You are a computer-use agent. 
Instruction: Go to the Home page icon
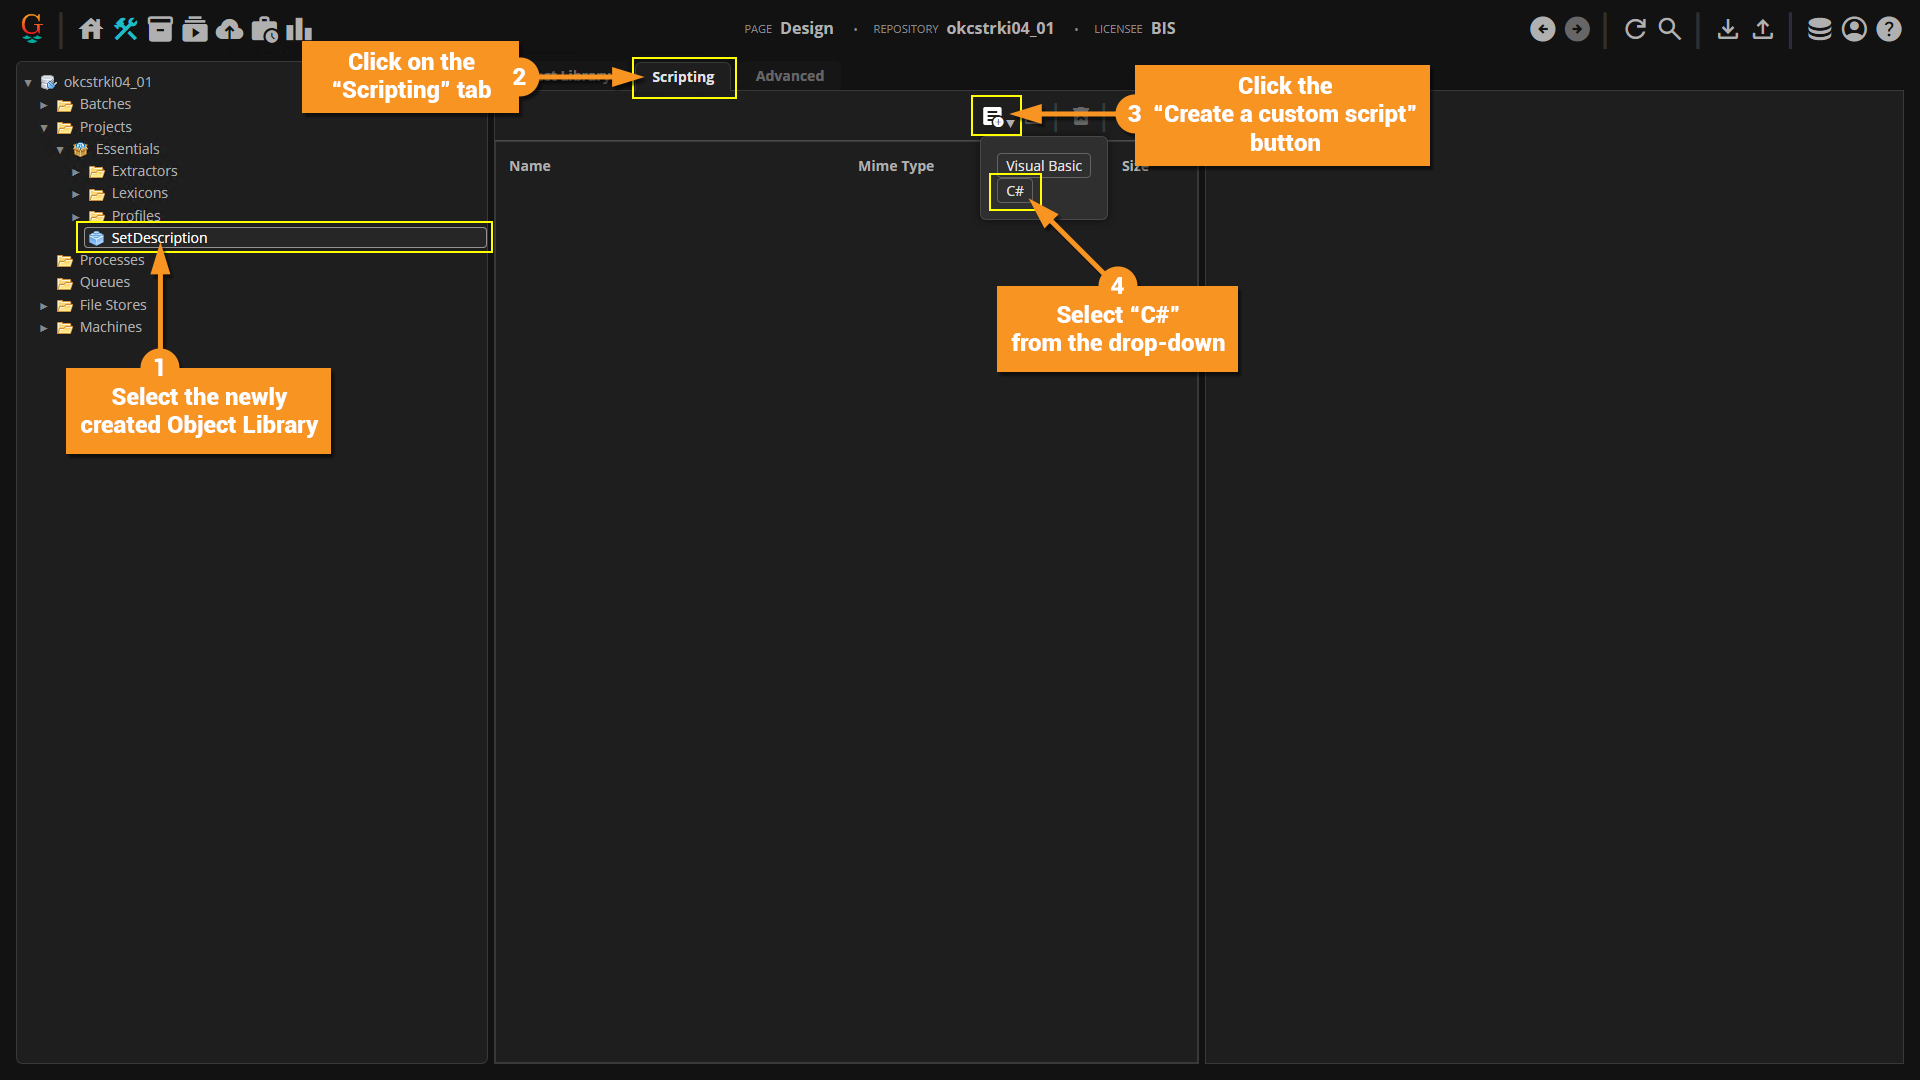91,29
